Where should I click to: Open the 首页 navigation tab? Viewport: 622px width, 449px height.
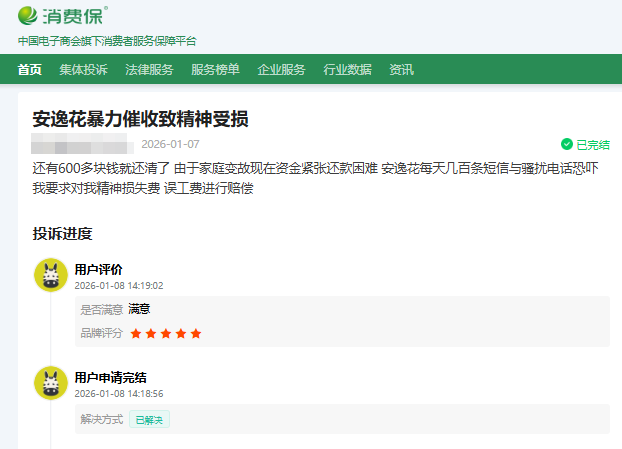(30, 69)
